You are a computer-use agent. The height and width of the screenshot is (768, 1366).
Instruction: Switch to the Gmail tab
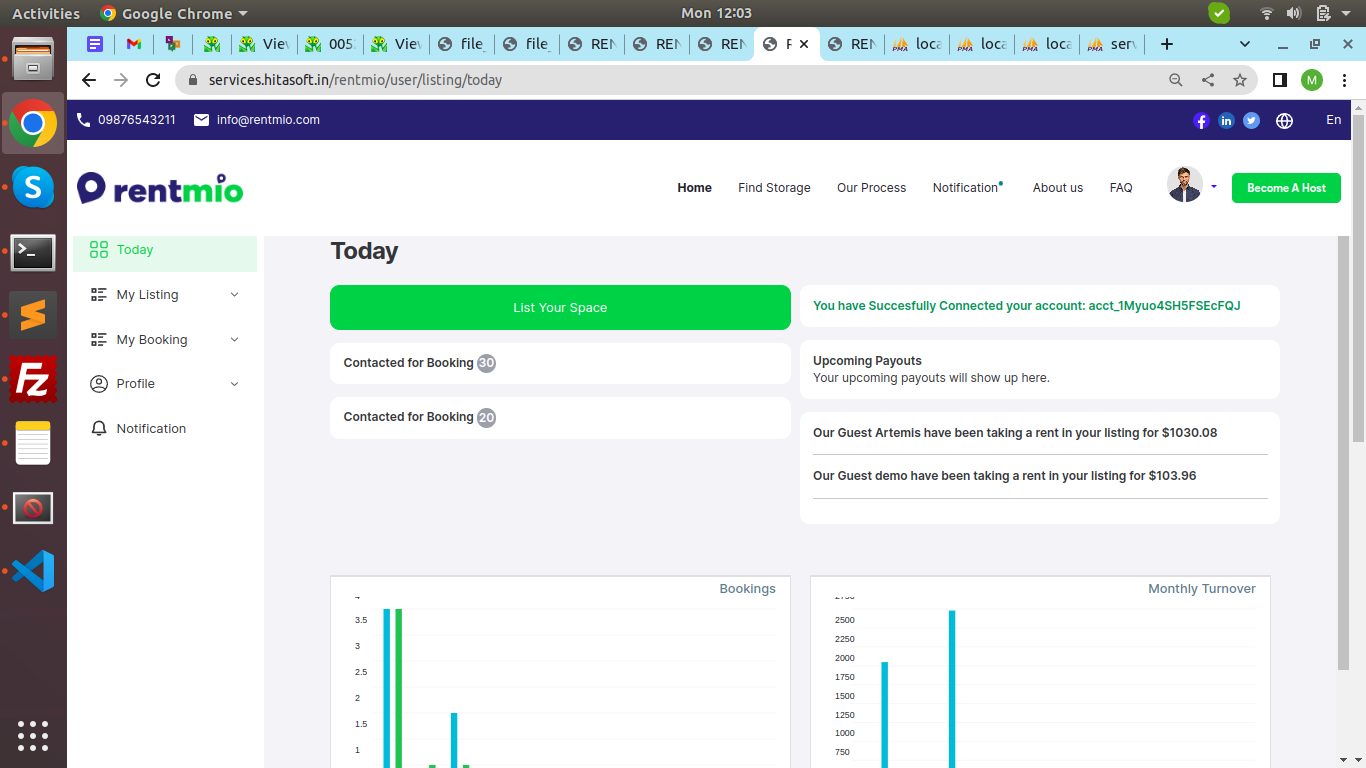tap(133, 44)
